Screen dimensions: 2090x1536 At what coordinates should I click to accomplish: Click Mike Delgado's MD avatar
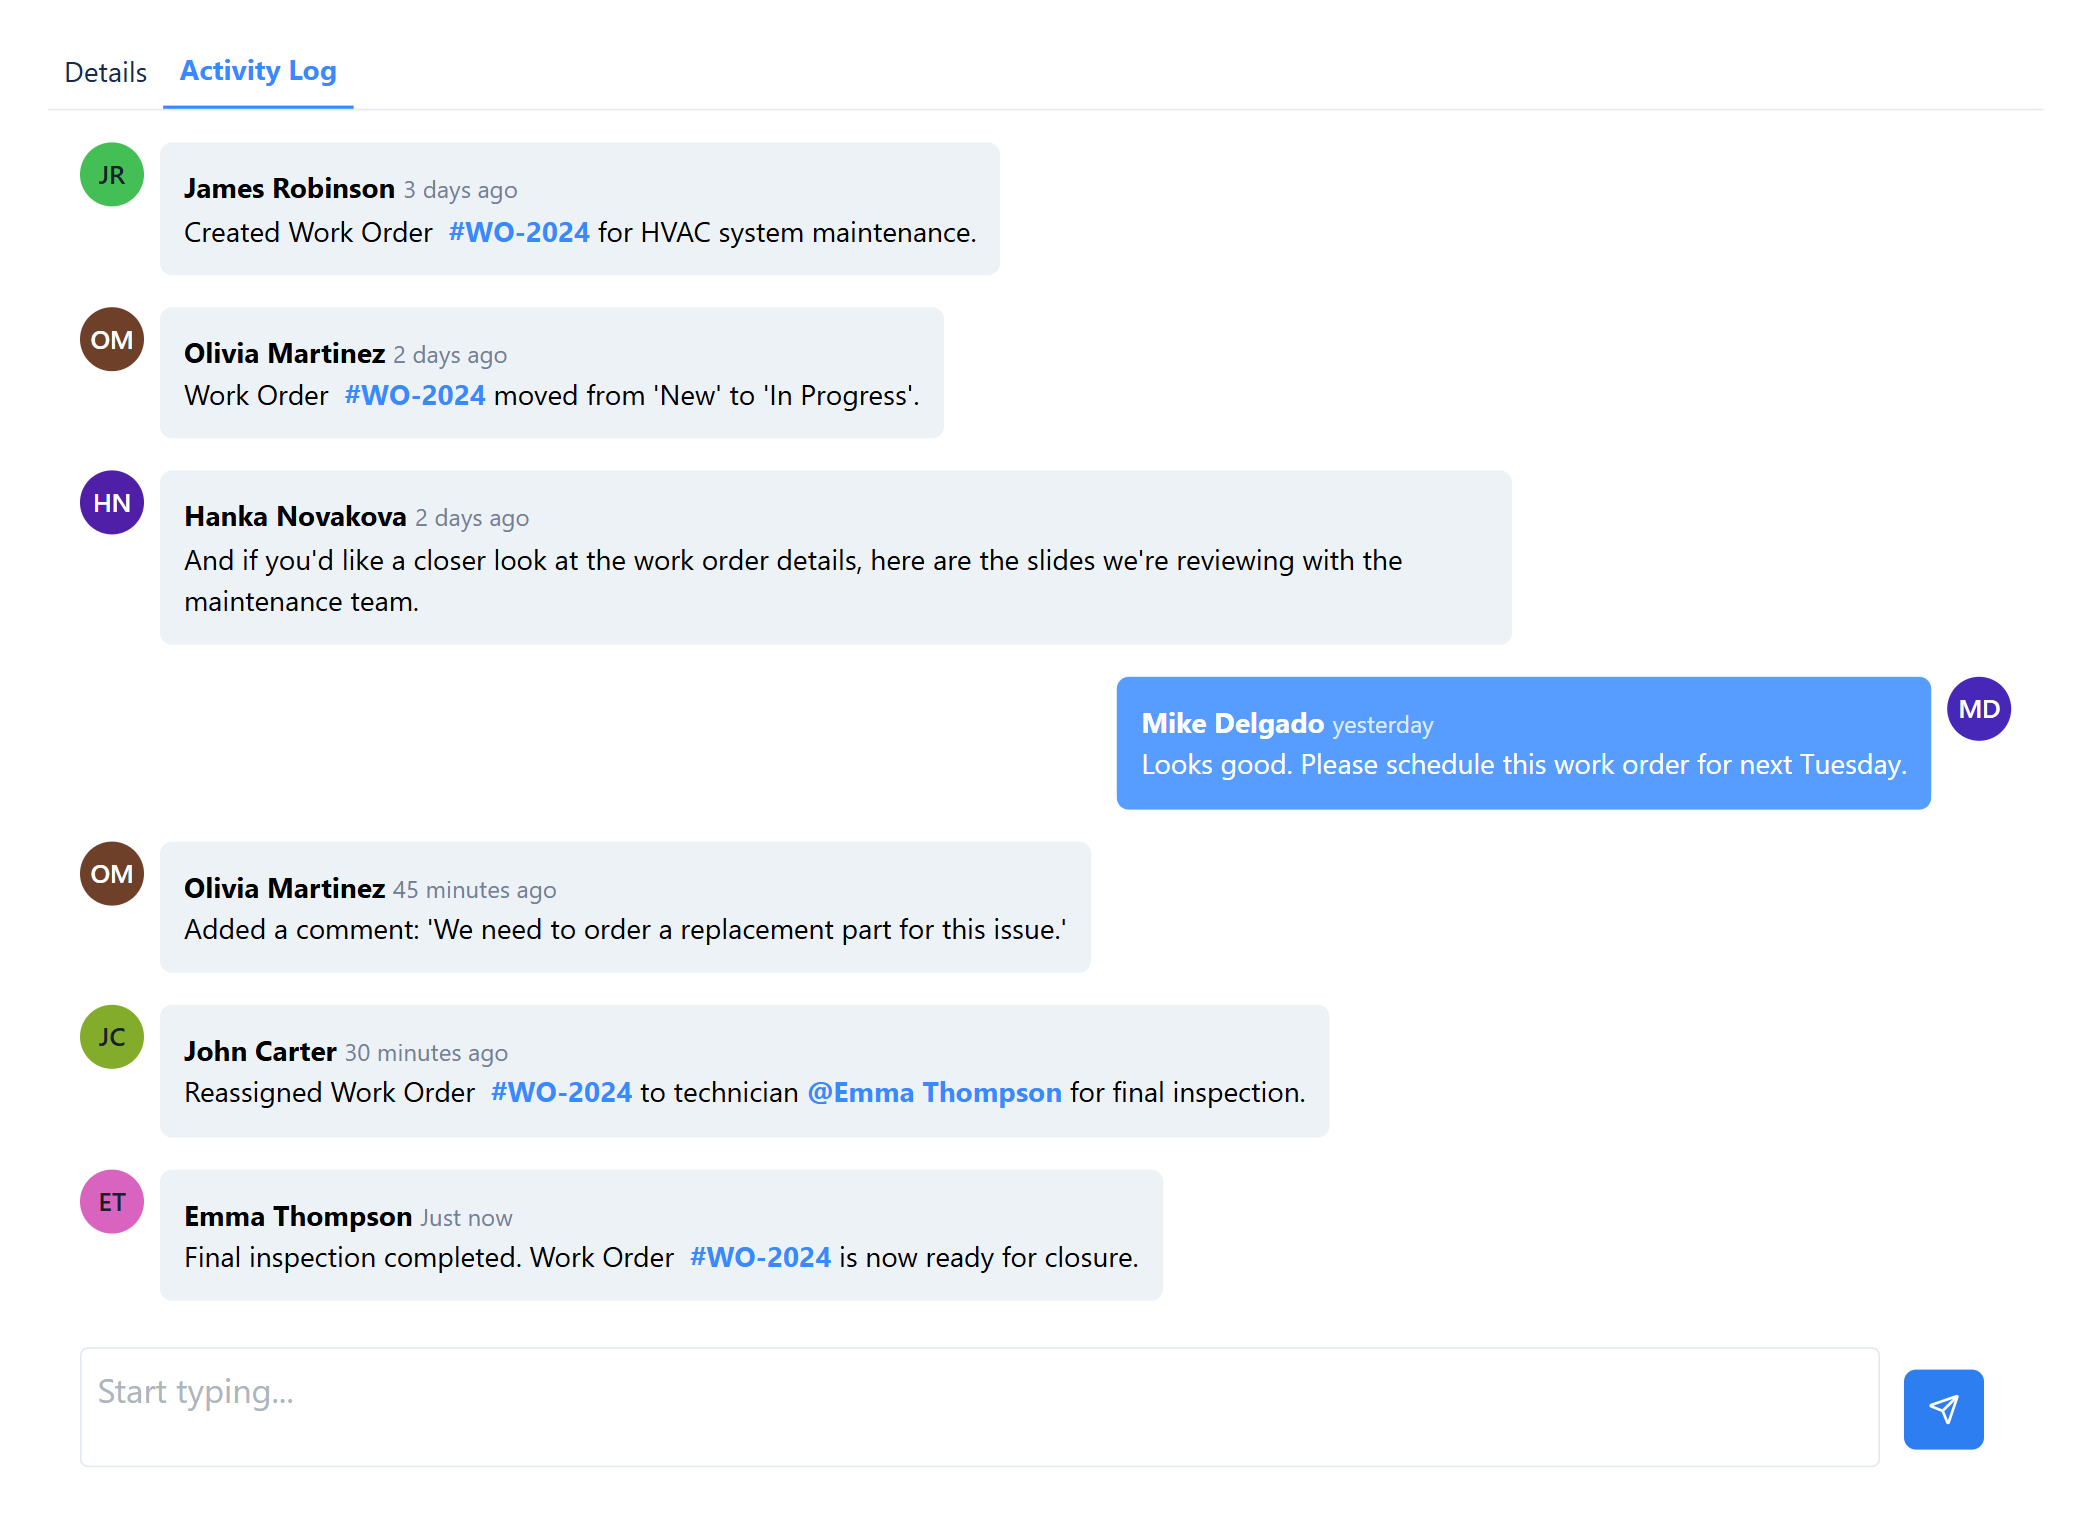(x=1979, y=709)
